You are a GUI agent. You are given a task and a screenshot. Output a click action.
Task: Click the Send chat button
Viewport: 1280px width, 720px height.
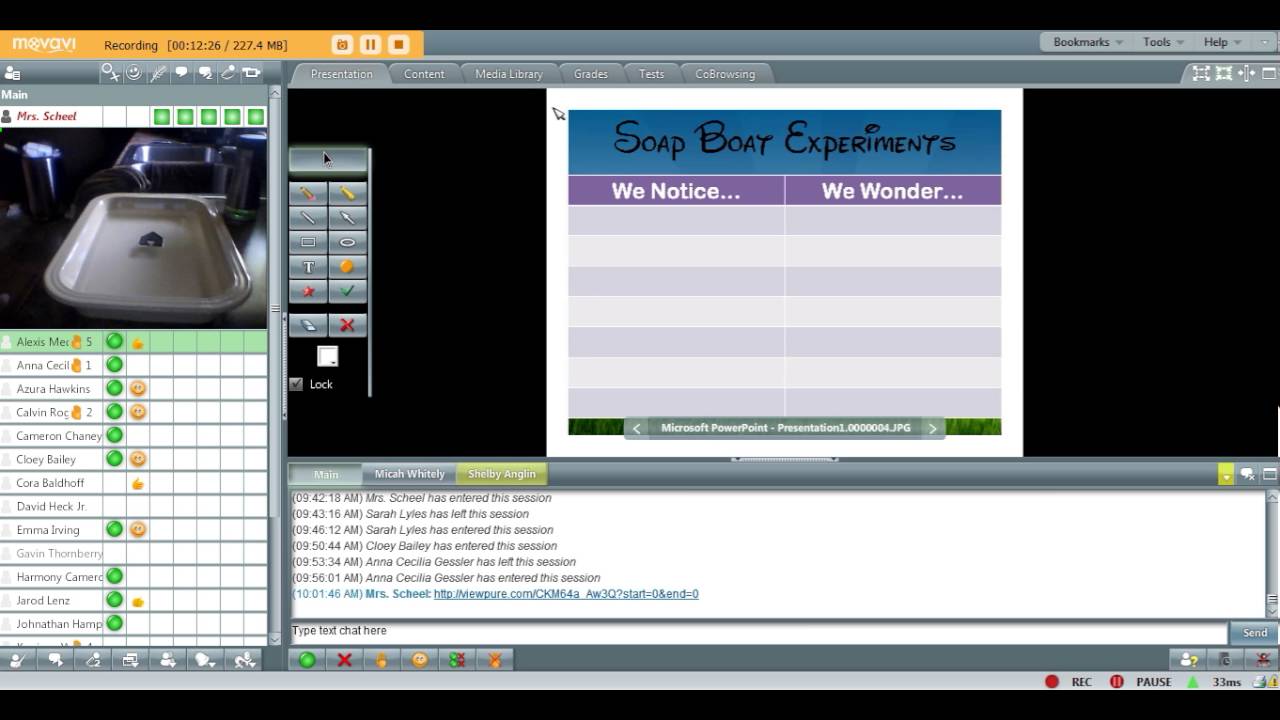[x=1255, y=632]
